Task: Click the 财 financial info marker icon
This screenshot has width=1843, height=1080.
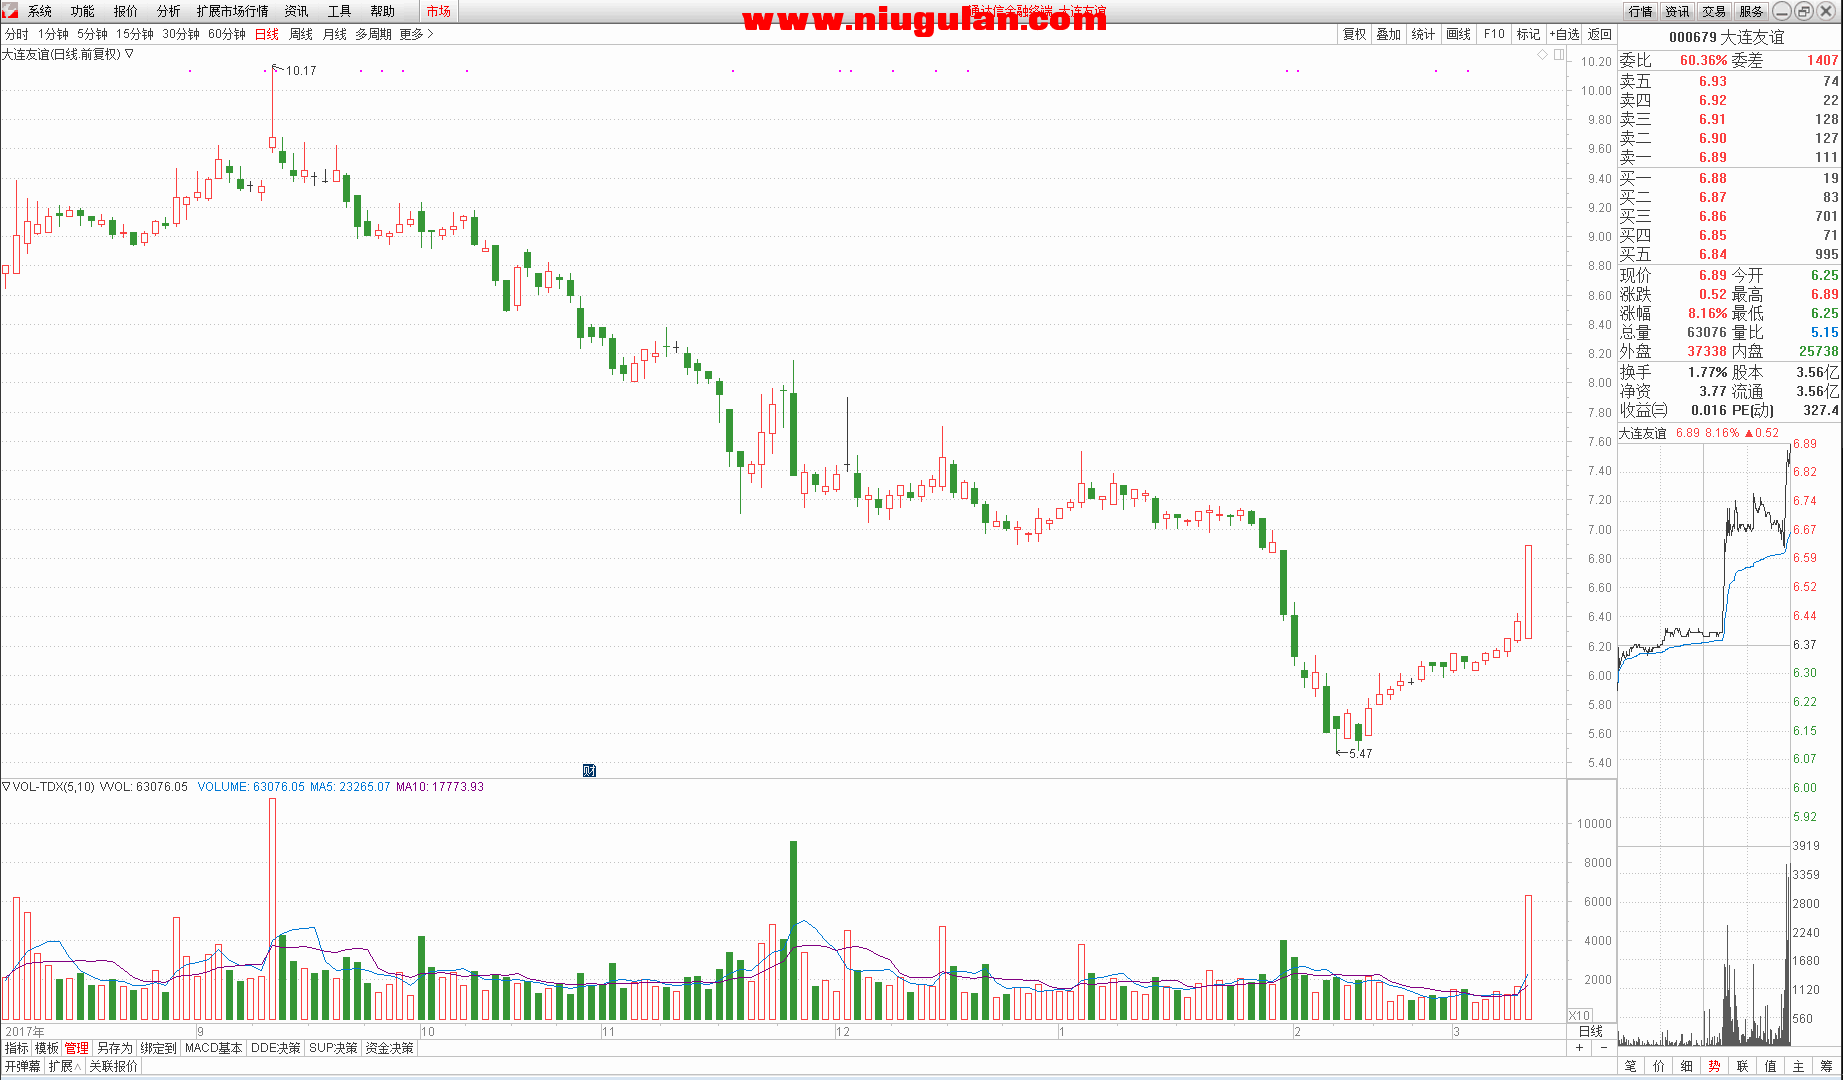Action: [589, 770]
